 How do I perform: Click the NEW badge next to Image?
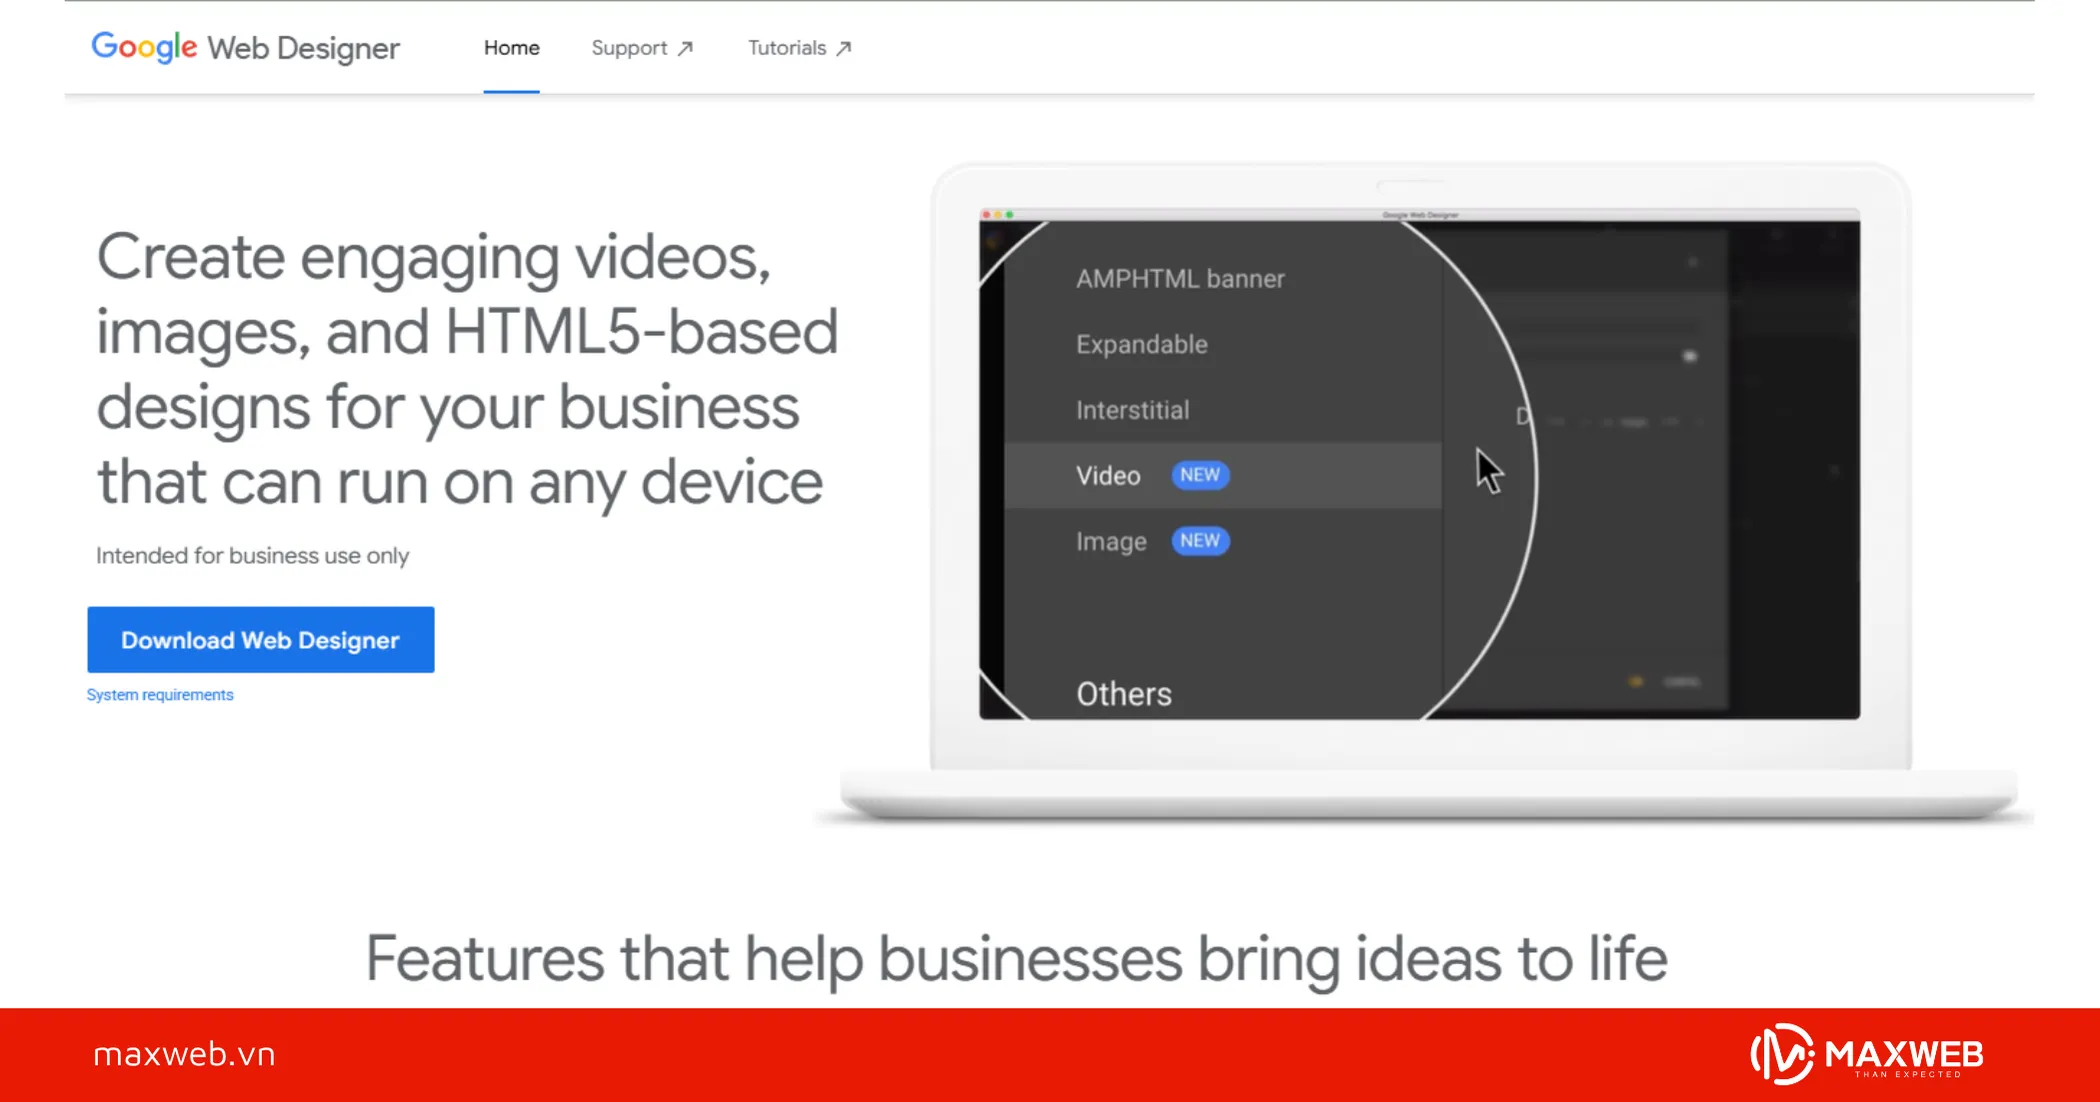pyautogui.click(x=1199, y=541)
